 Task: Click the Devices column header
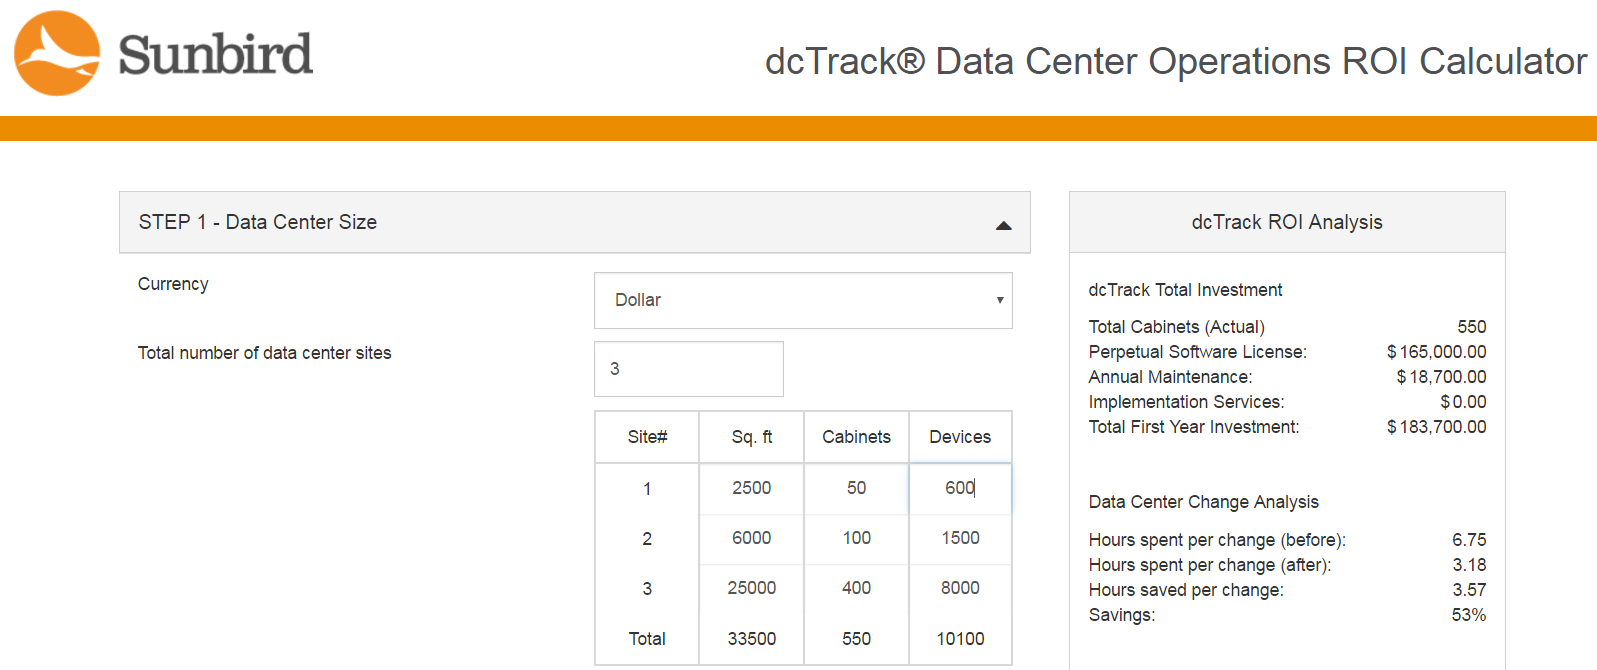point(960,437)
